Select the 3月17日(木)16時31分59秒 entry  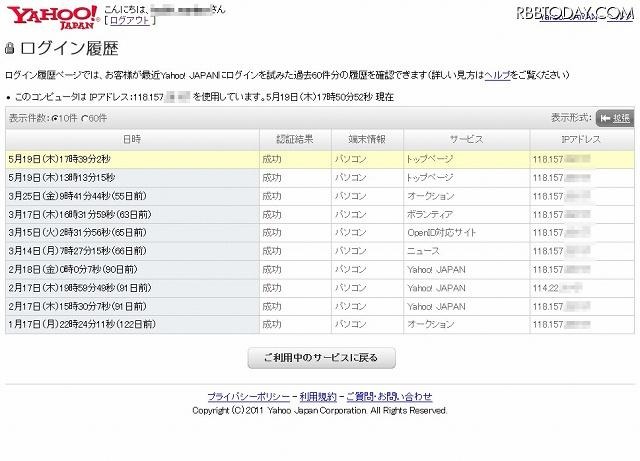[320, 214]
